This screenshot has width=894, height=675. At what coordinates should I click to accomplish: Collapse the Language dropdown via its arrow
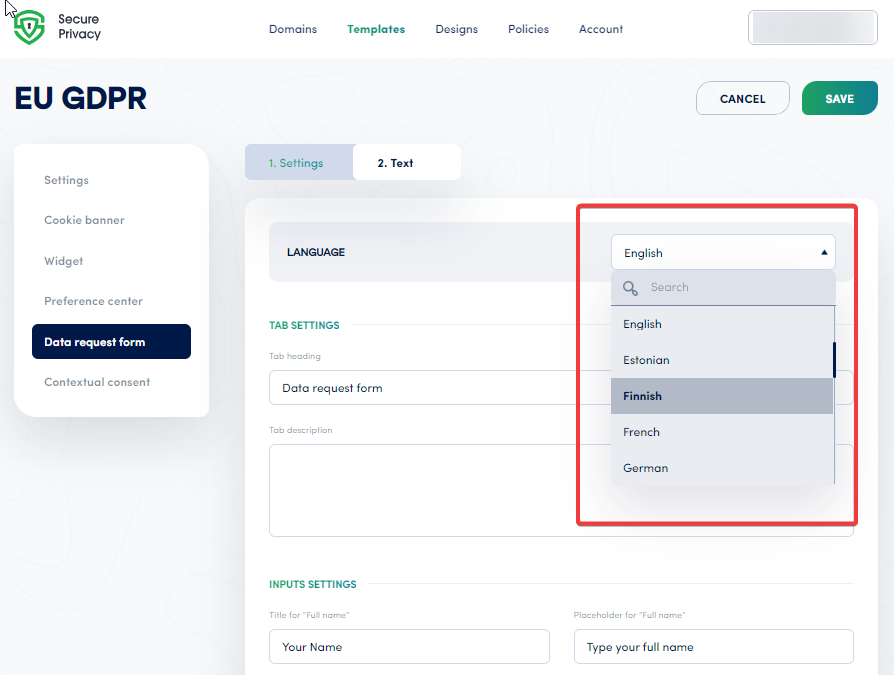[x=824, y=252]
